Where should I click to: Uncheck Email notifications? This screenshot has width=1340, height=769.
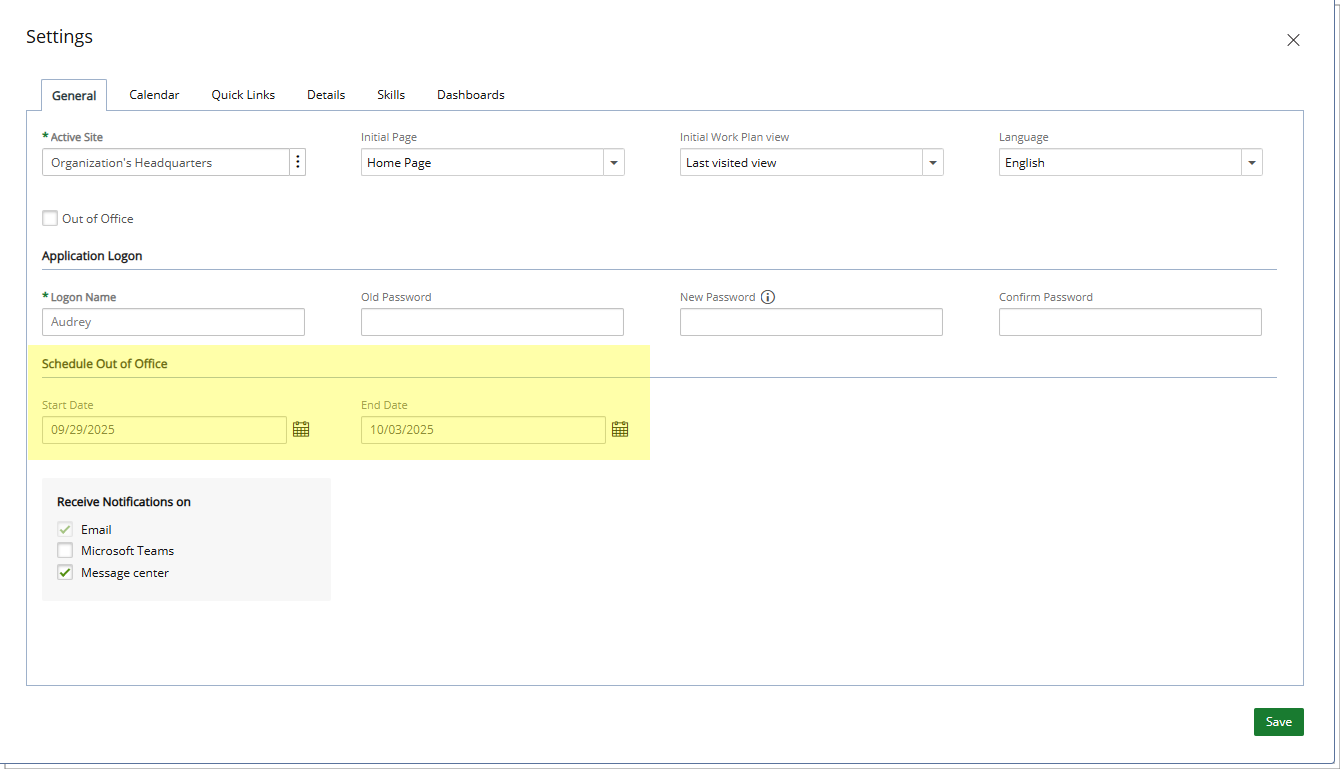coord(64,529)
